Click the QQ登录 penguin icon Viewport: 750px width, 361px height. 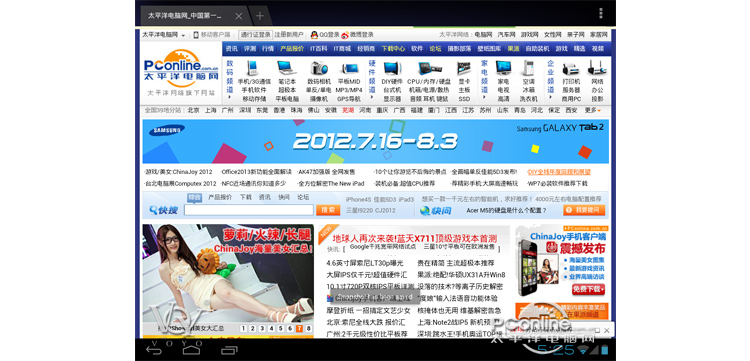pos(314,35)
